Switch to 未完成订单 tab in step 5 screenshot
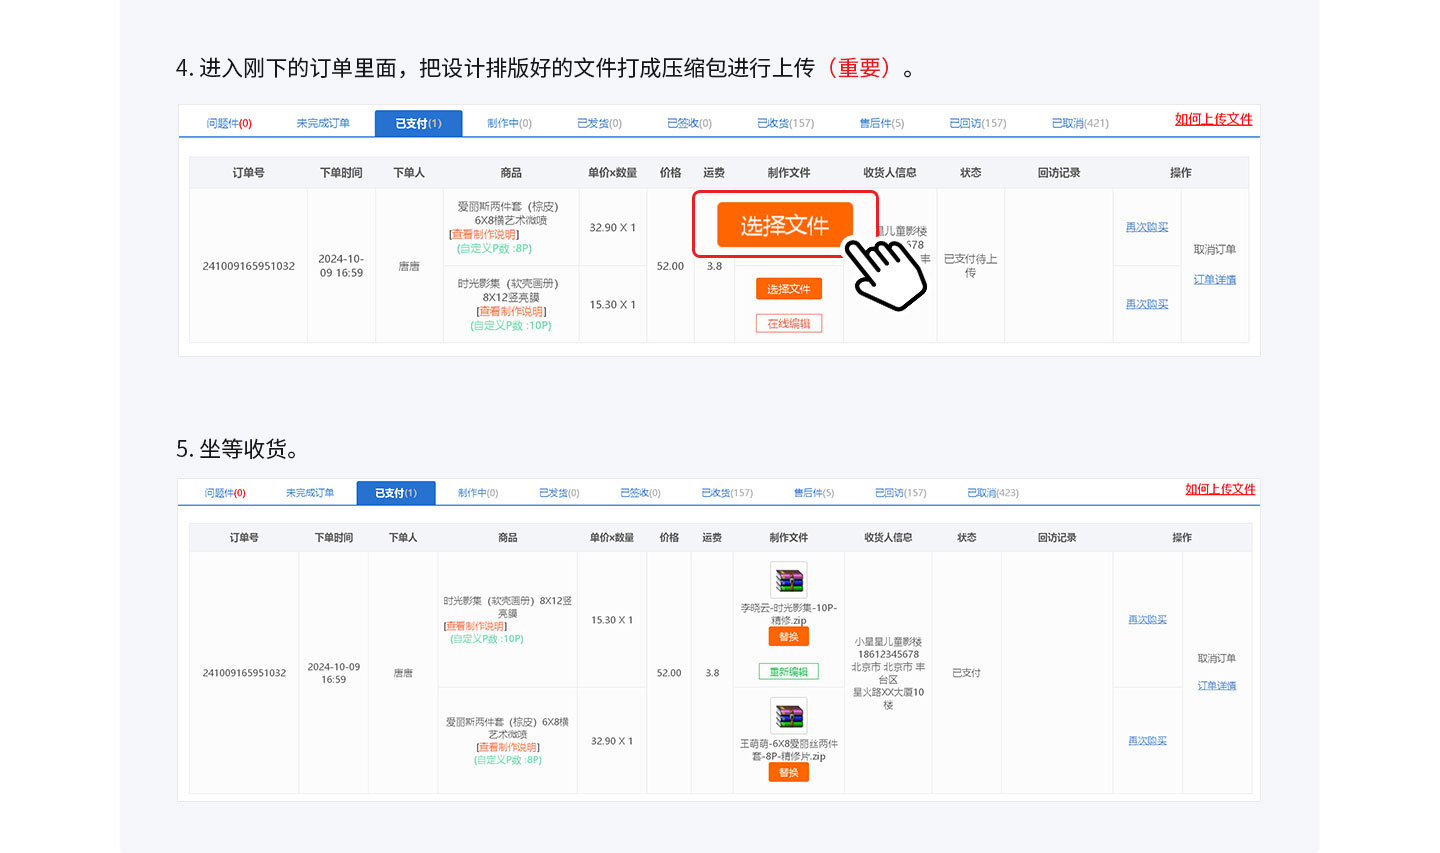This screenshot has height=853, width=1440. [310, 493]
